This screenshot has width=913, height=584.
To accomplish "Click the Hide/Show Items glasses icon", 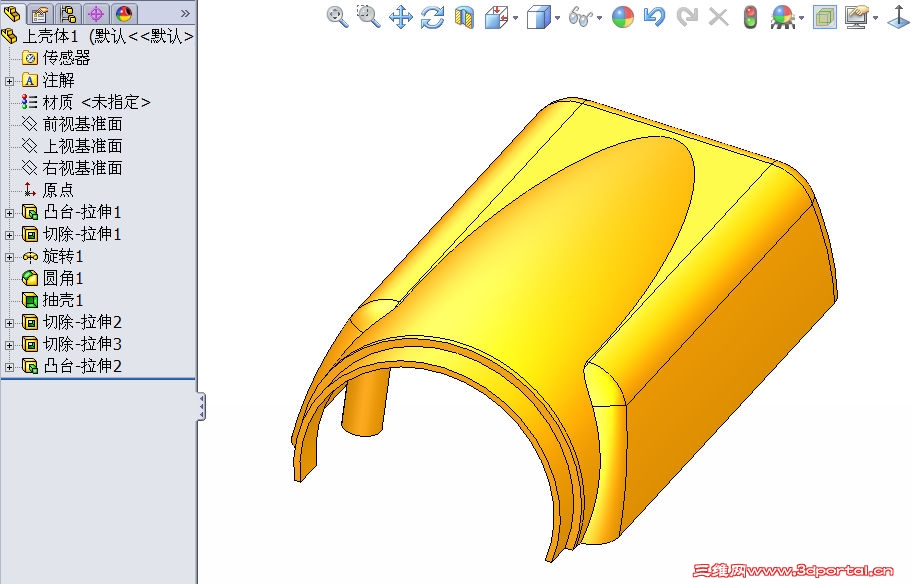I will (580, 17).
